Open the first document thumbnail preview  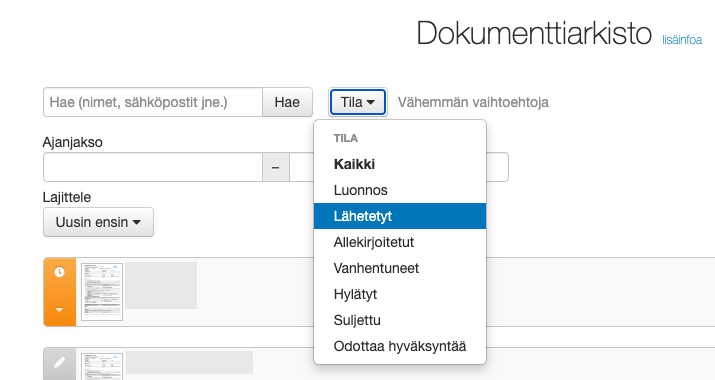pyautogui.click(x=102, y=292)
